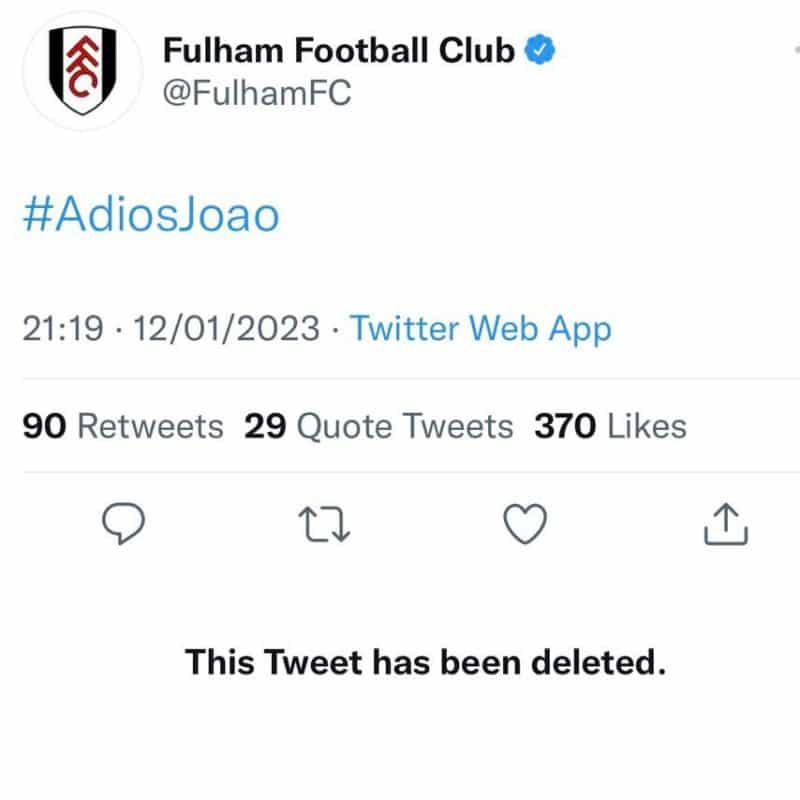
Task: Click the number 370 likes count
Action: click(565, 426)
